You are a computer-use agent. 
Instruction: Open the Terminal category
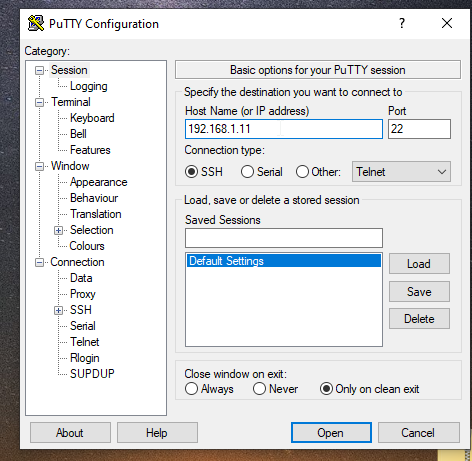coord(71,102)
